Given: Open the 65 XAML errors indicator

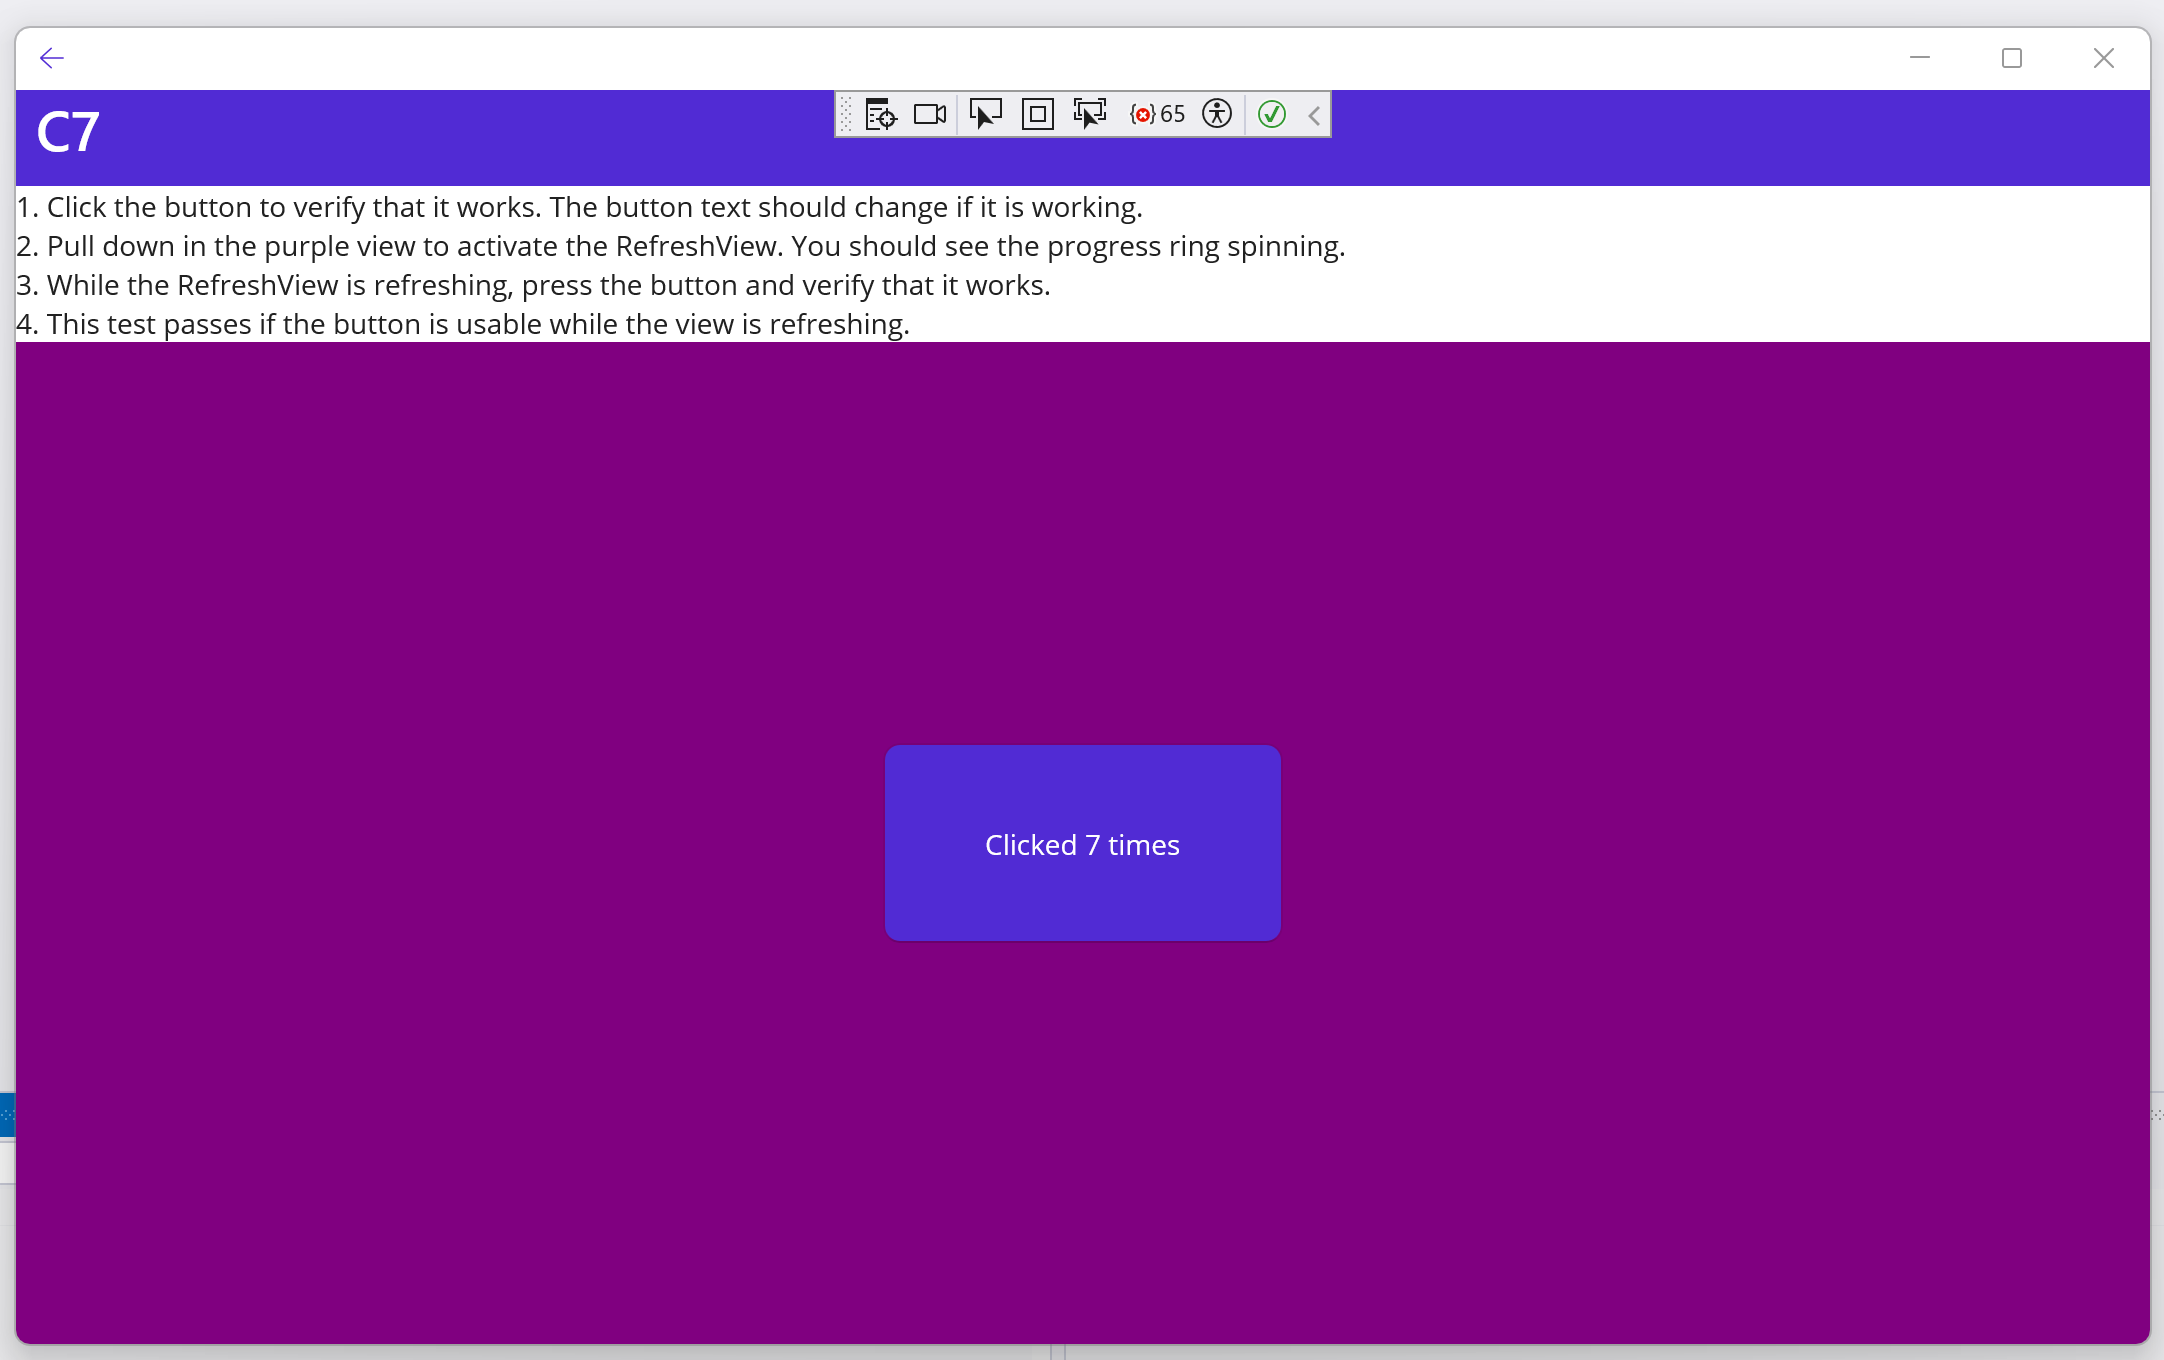Looking at the screenshot, I should point(1156,114).
